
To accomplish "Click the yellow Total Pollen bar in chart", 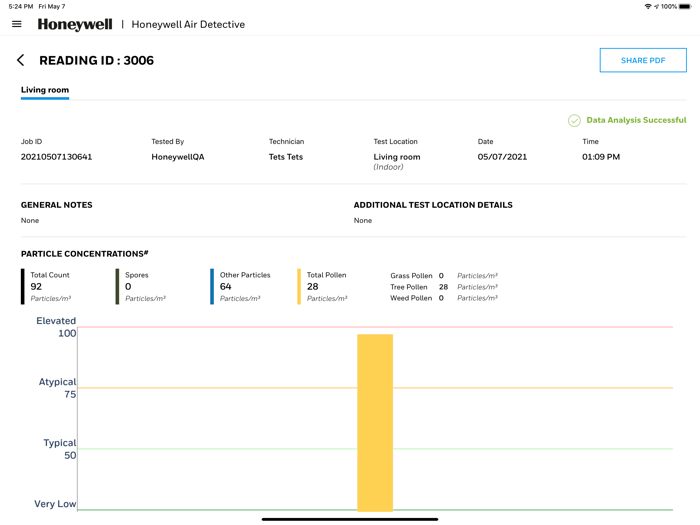I will pyautogui.click(x=375, y=422).
